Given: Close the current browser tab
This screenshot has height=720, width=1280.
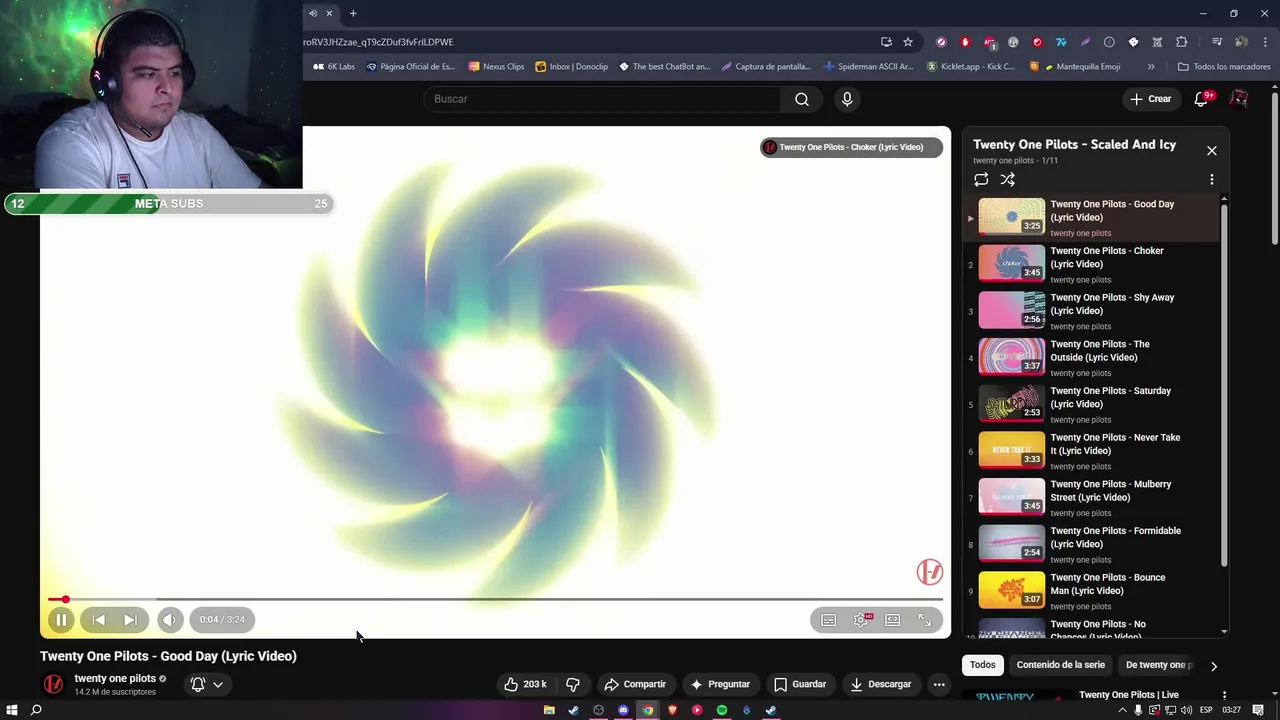Looking at the screenshot, I should (329, 13).
